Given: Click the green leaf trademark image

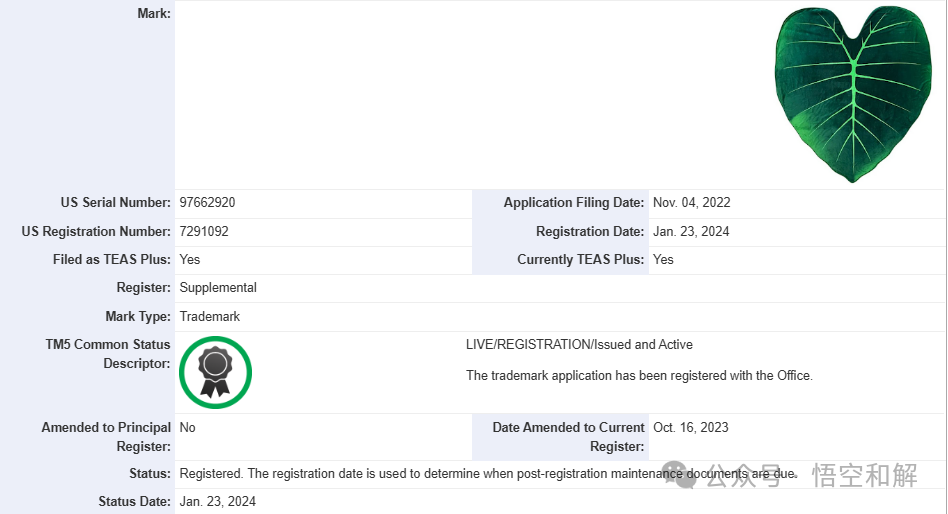Looking at the screenshot, I should (853, 95).
